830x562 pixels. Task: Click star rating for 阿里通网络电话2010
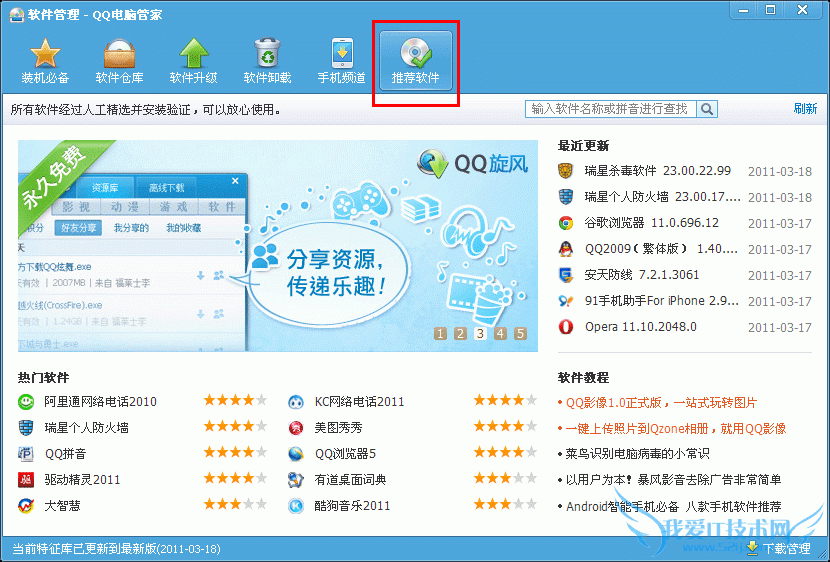(x=236, y=400)
